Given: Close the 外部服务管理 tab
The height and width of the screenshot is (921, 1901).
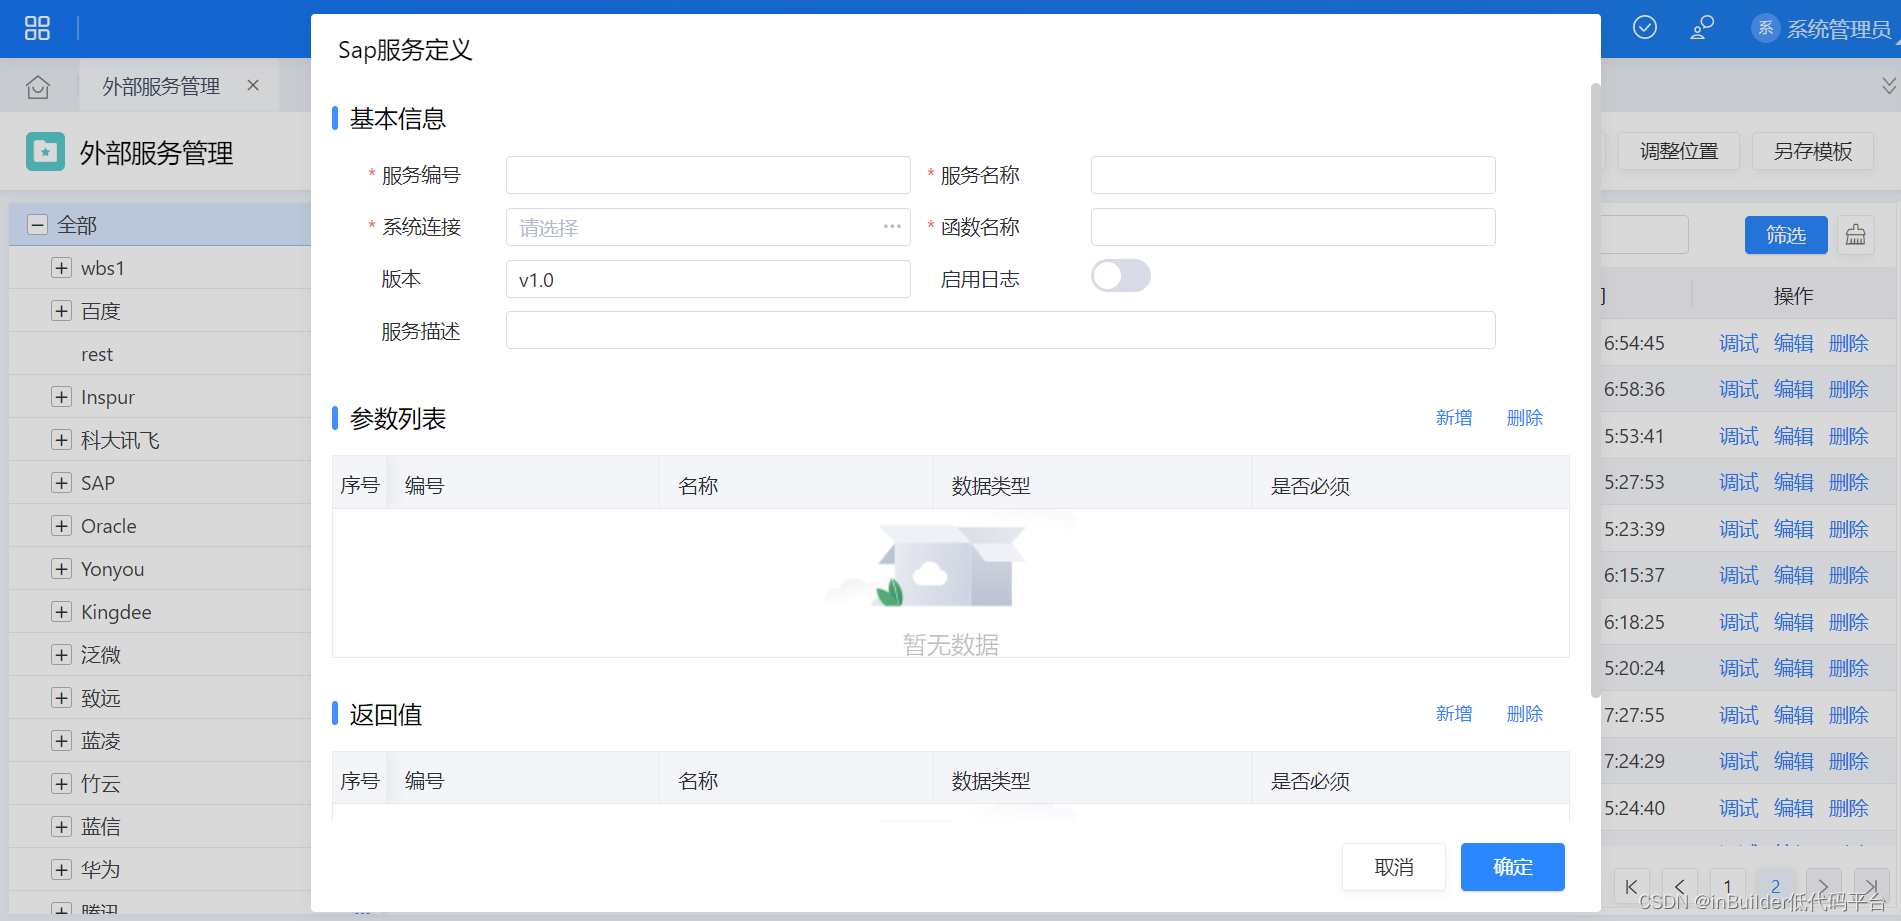Looking at the screenshot, I should click(253, 85).
